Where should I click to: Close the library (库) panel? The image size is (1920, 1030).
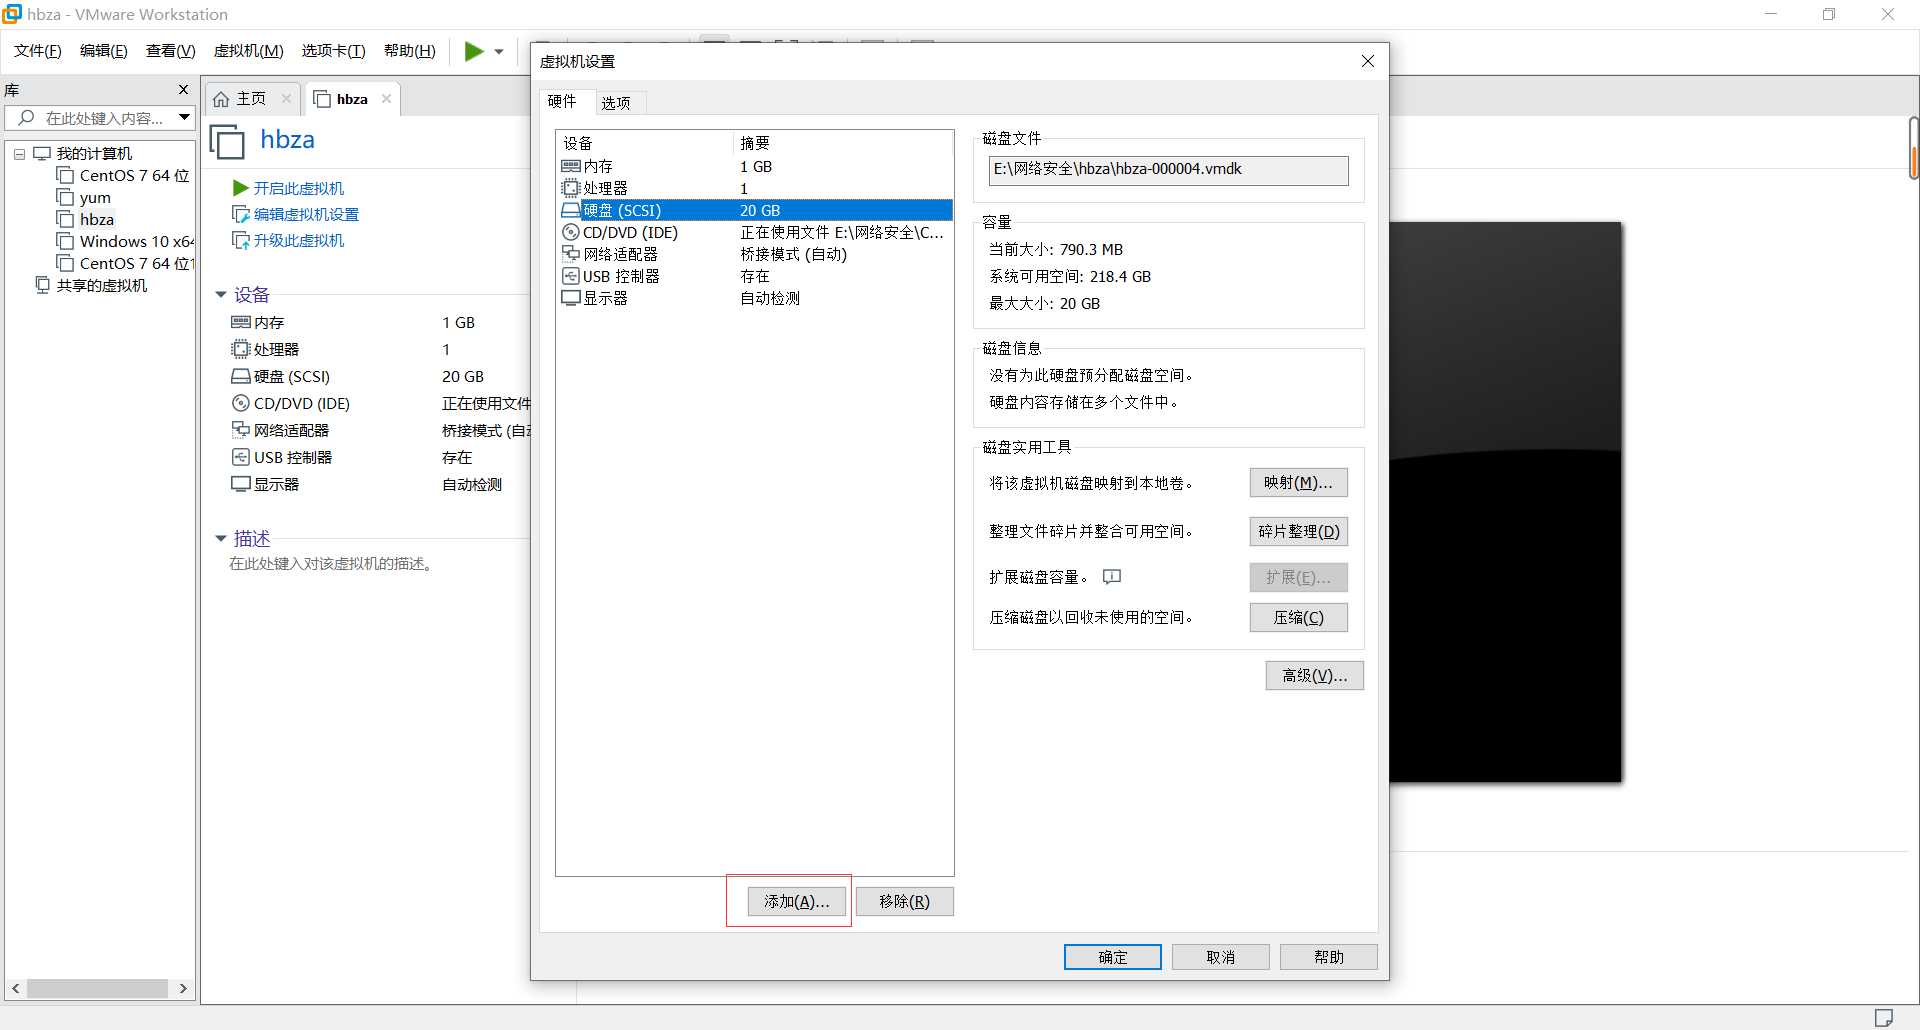pos(183,90)
